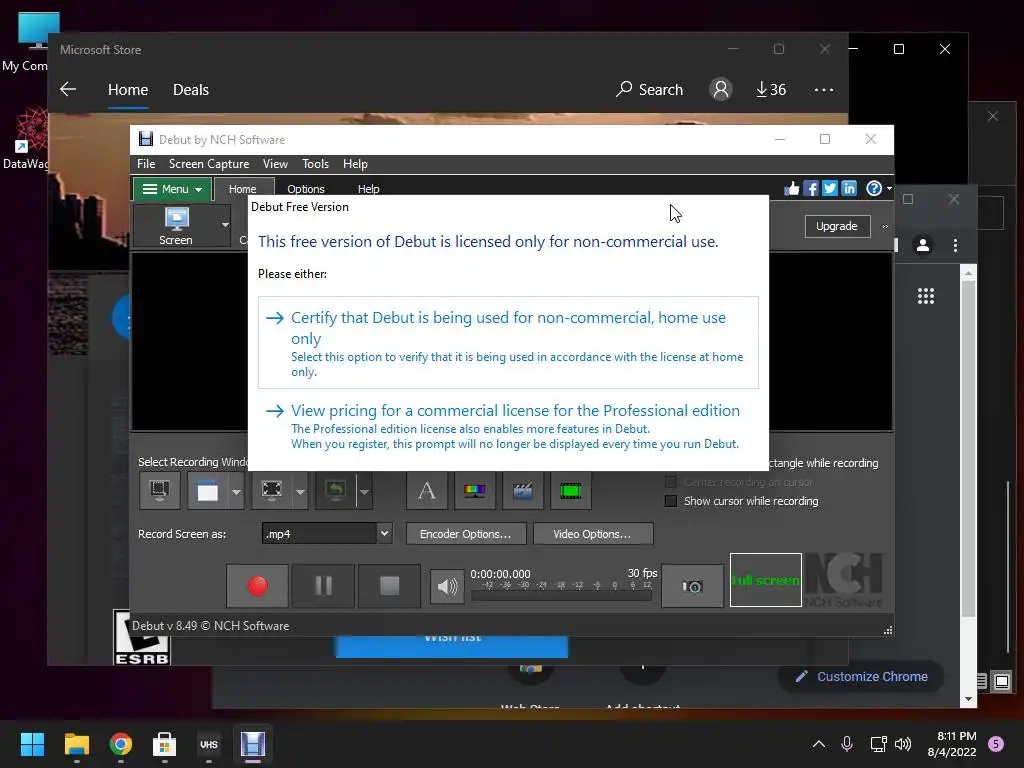Open the account icon in Microsoft Store
This screenshot has width=1024, height=768.
721,89
